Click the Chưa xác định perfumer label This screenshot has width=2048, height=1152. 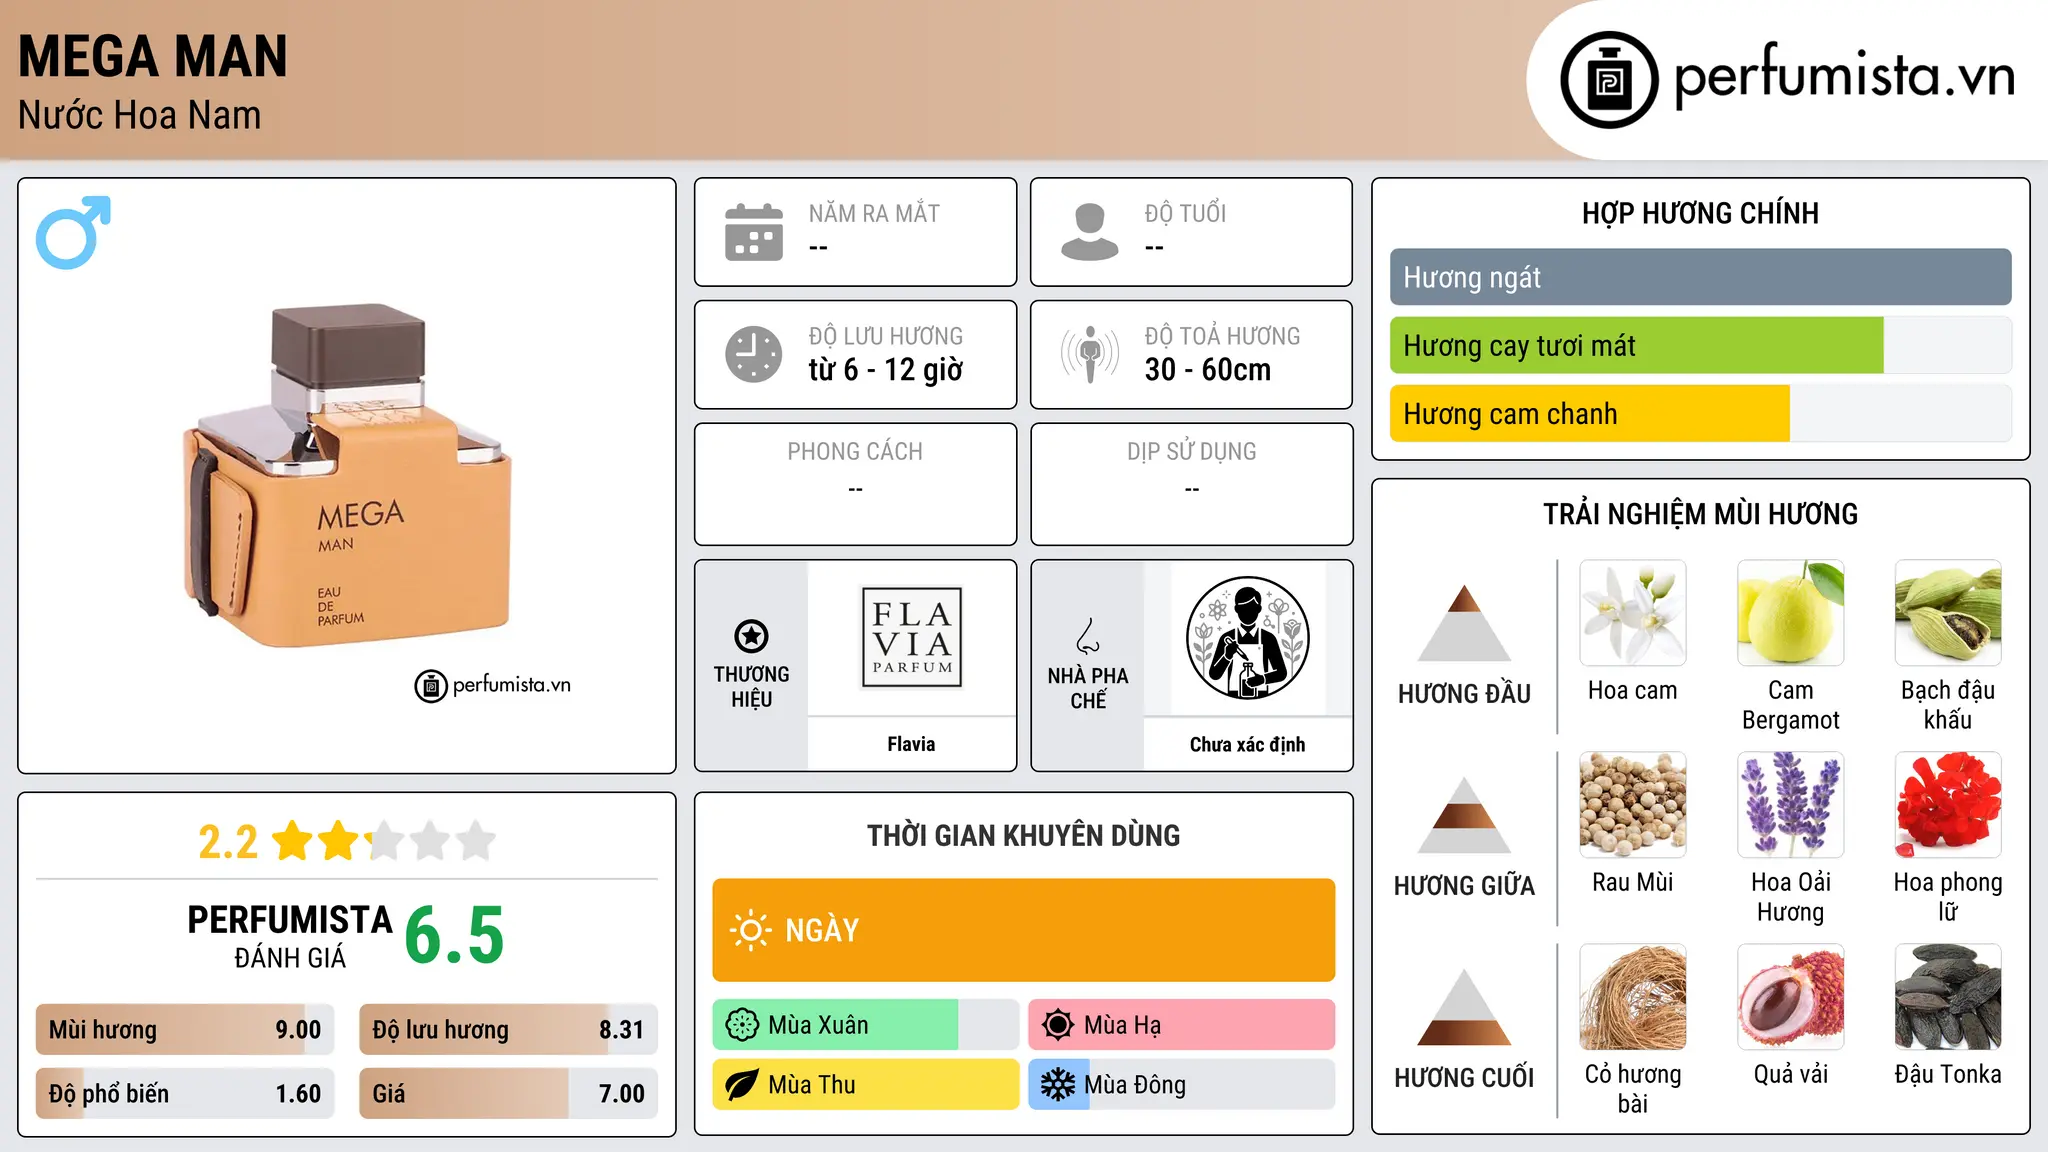tap(1247, 744)
